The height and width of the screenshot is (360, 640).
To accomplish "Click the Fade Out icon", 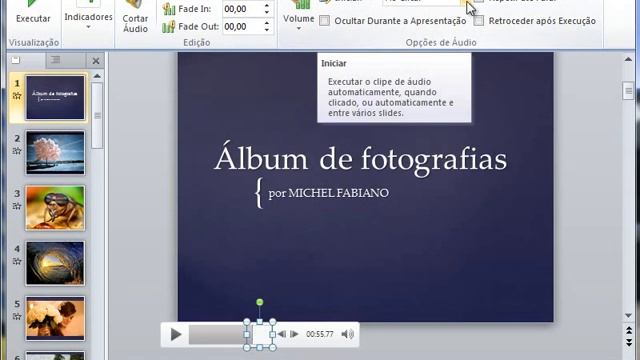I will (x=169, y=27).
